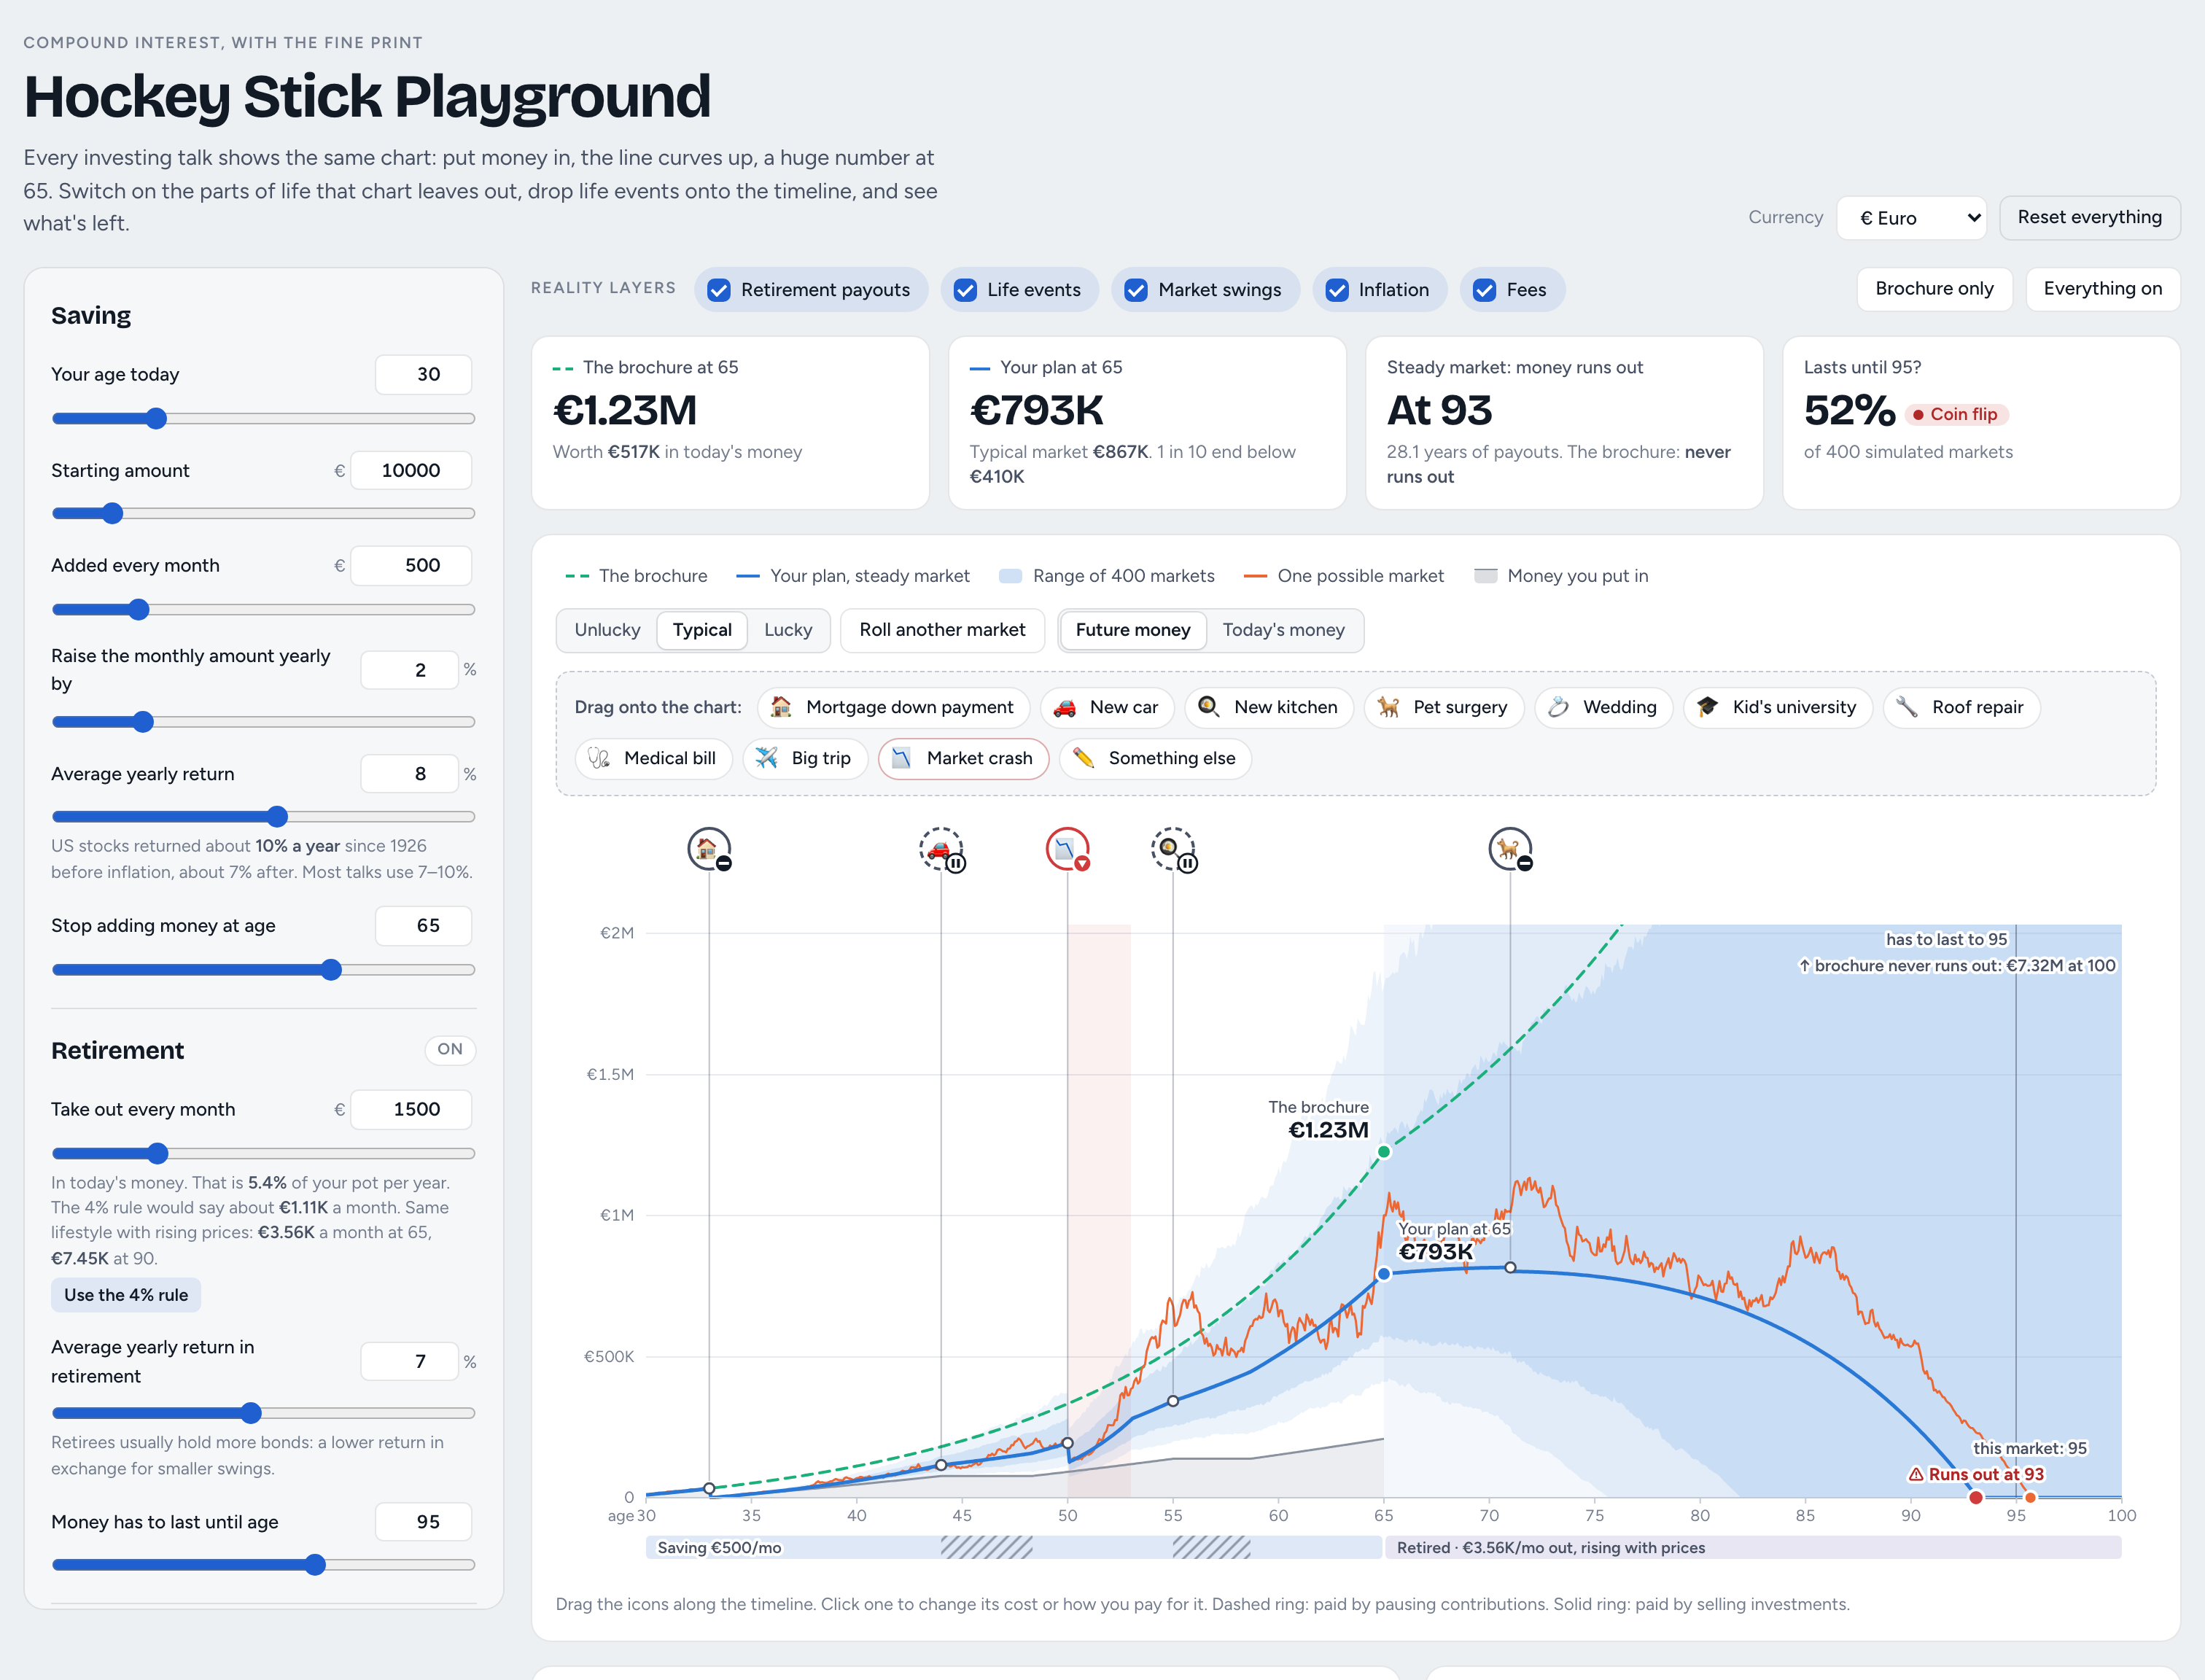
Task: Click the Added every month slider handle
Action: pos(139,610)
